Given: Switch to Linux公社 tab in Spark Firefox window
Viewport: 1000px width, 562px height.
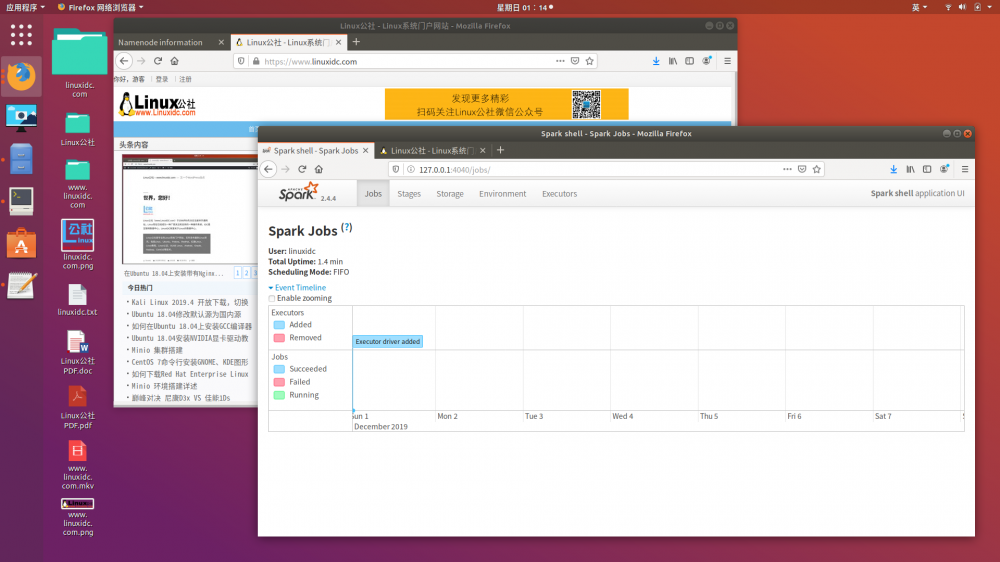Looking at the screenshot, I should pos(432,151).
